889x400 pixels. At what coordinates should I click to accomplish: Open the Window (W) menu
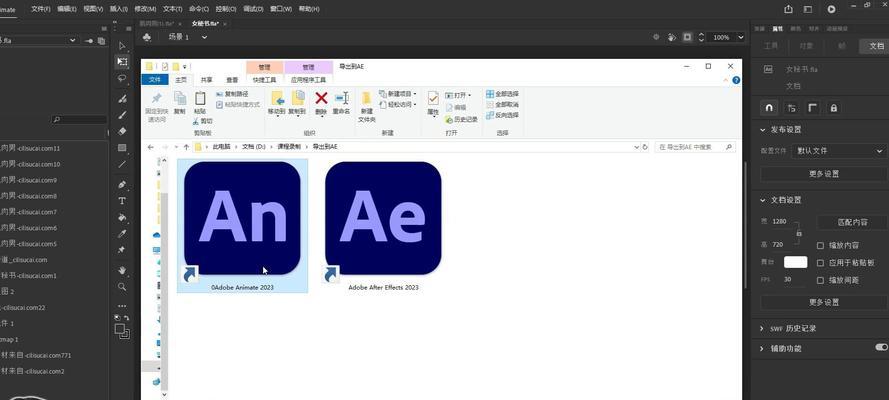pos(281,9)
